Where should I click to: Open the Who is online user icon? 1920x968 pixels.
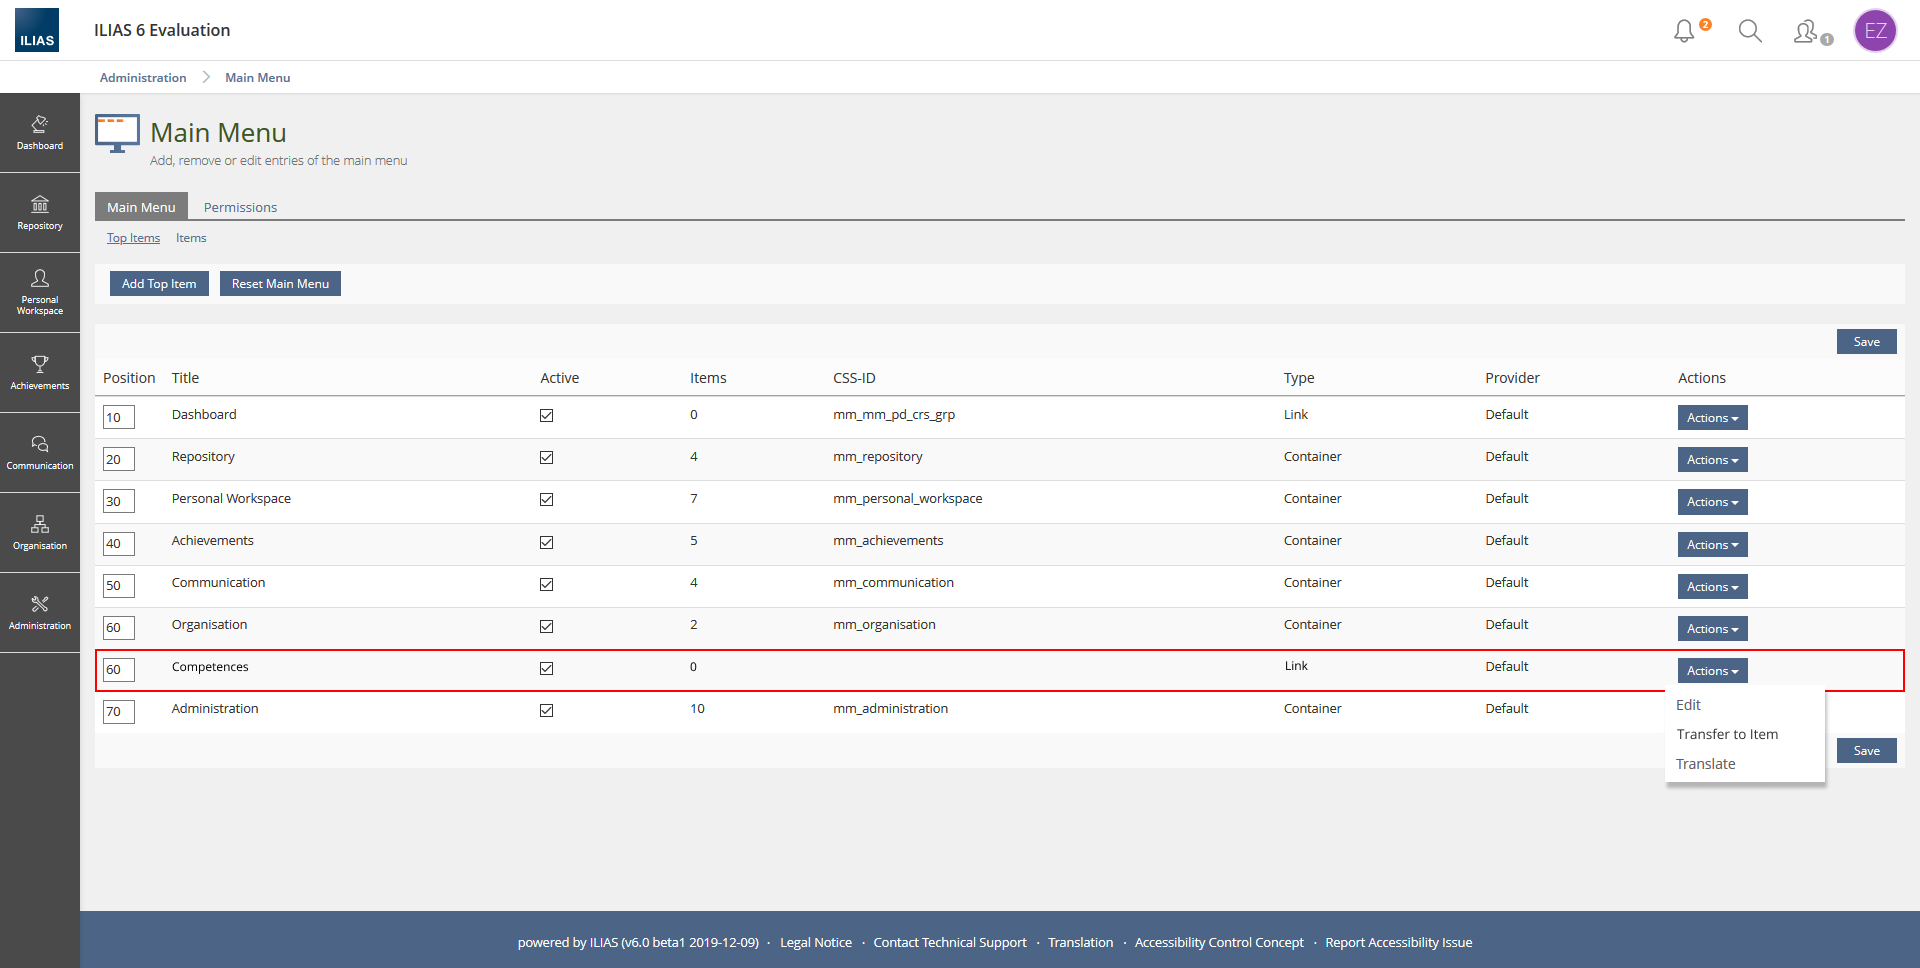1807,32
